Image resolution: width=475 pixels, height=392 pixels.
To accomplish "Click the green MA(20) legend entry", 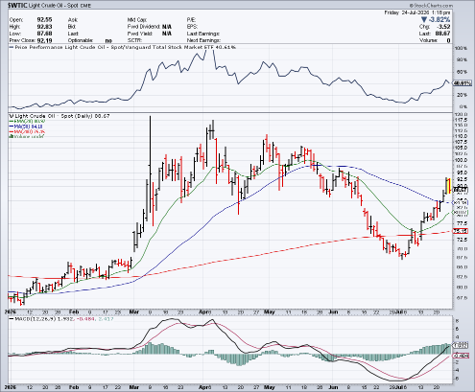I will tap(27, 122).
